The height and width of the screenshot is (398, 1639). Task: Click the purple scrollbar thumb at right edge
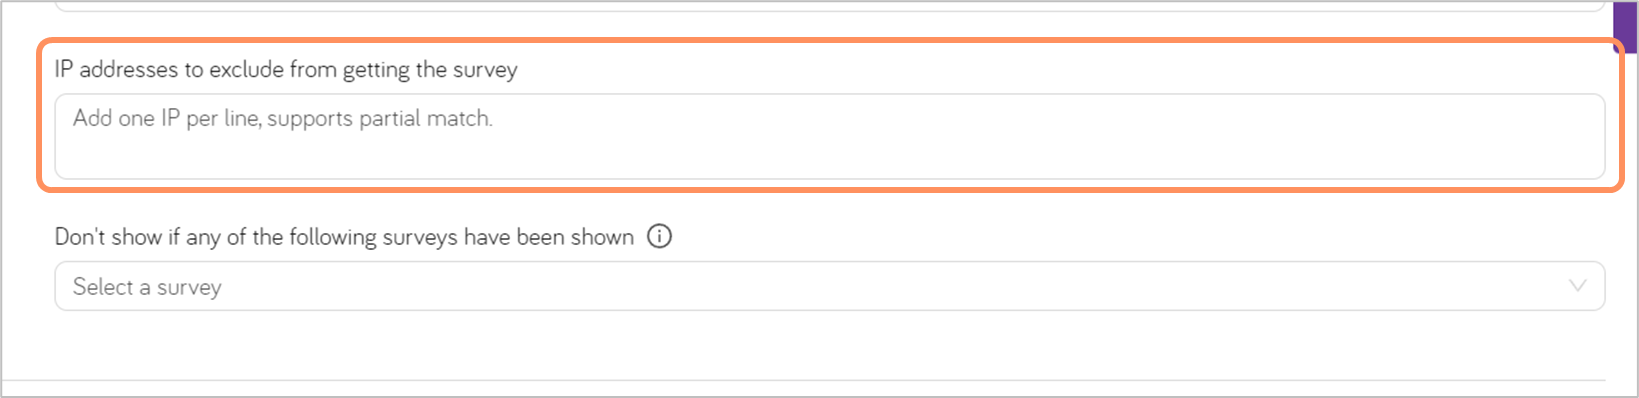(1625, 26)
